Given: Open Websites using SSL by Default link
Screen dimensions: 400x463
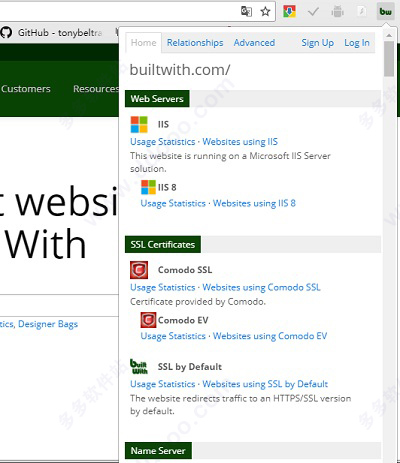Looking at the screenshot, I should tap(265, 384).
